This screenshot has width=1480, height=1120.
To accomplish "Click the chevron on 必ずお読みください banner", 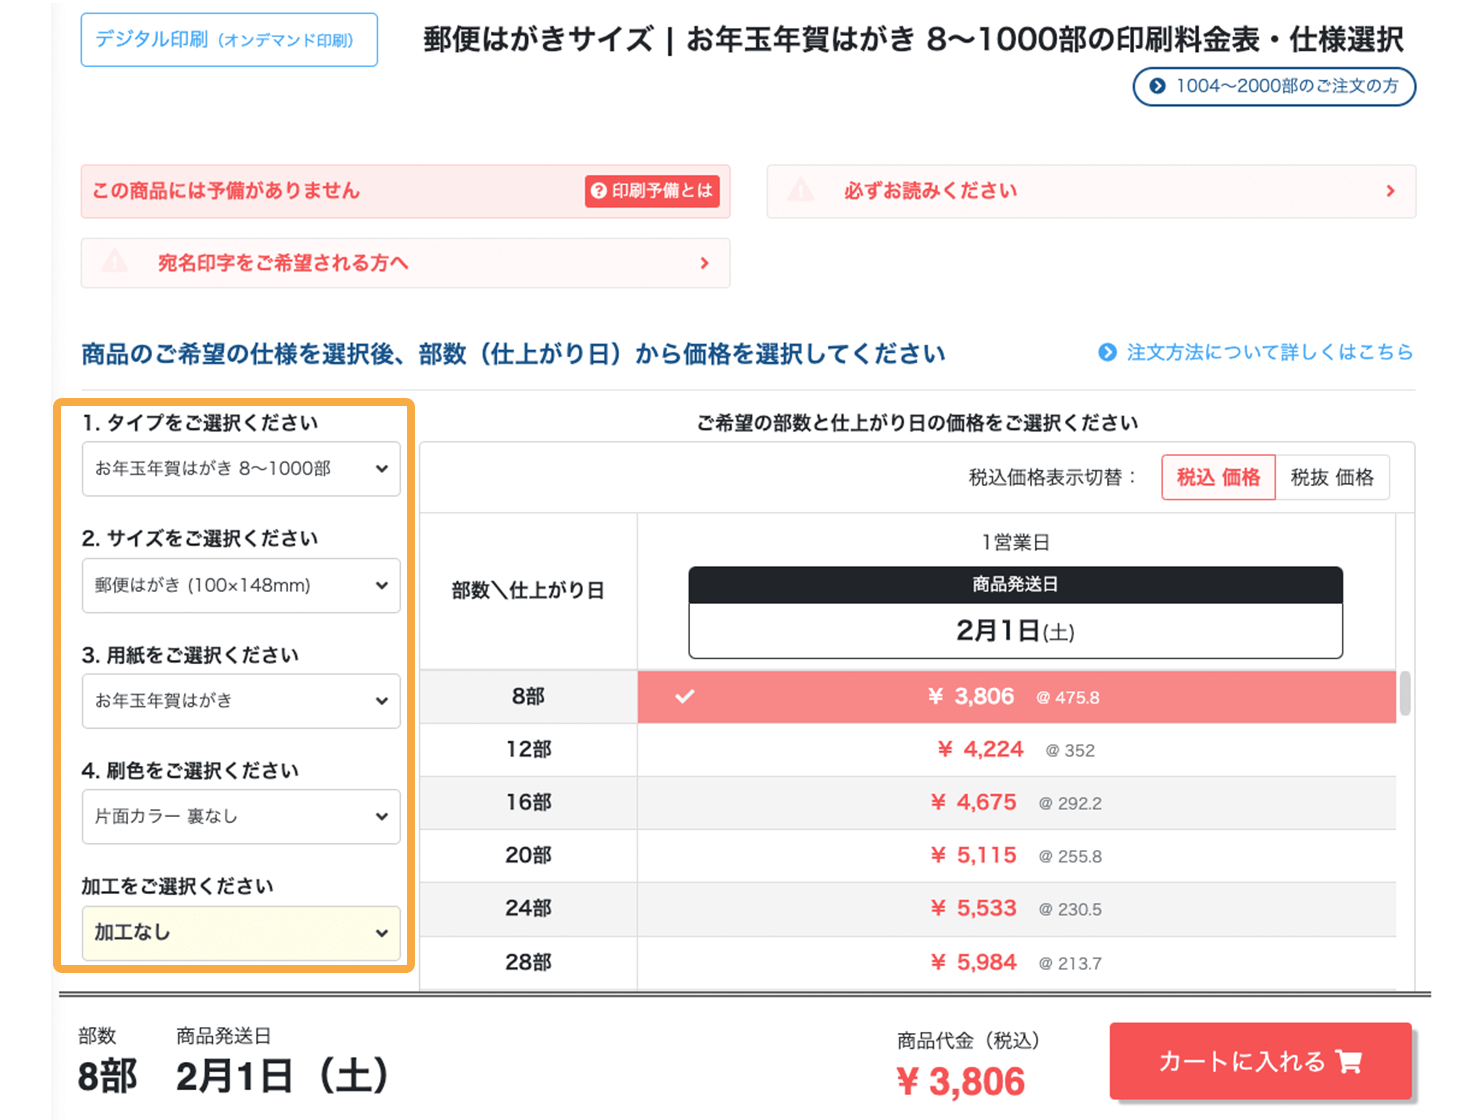I will tap(1389, 190).
